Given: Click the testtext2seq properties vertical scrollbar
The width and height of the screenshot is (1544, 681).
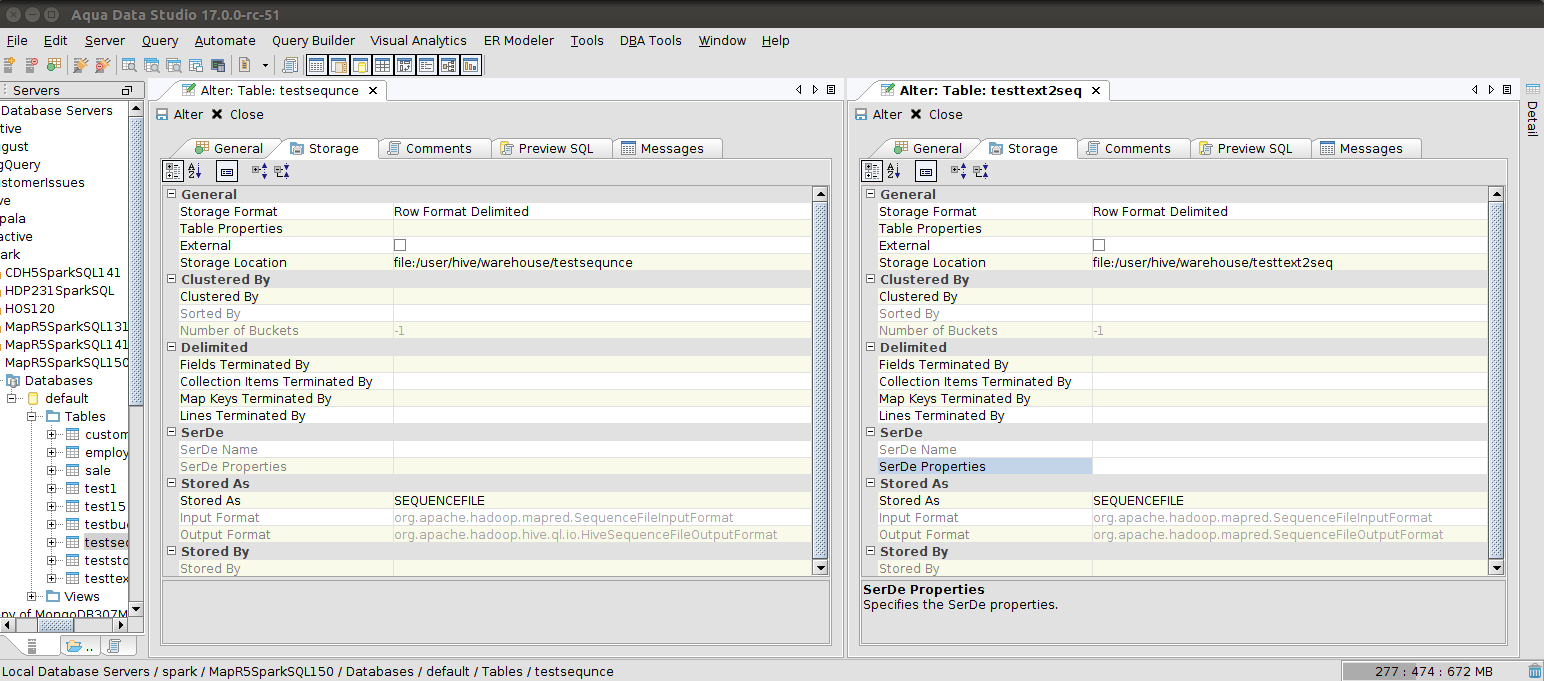Looking at the screenshot, I should [1496, 380].
